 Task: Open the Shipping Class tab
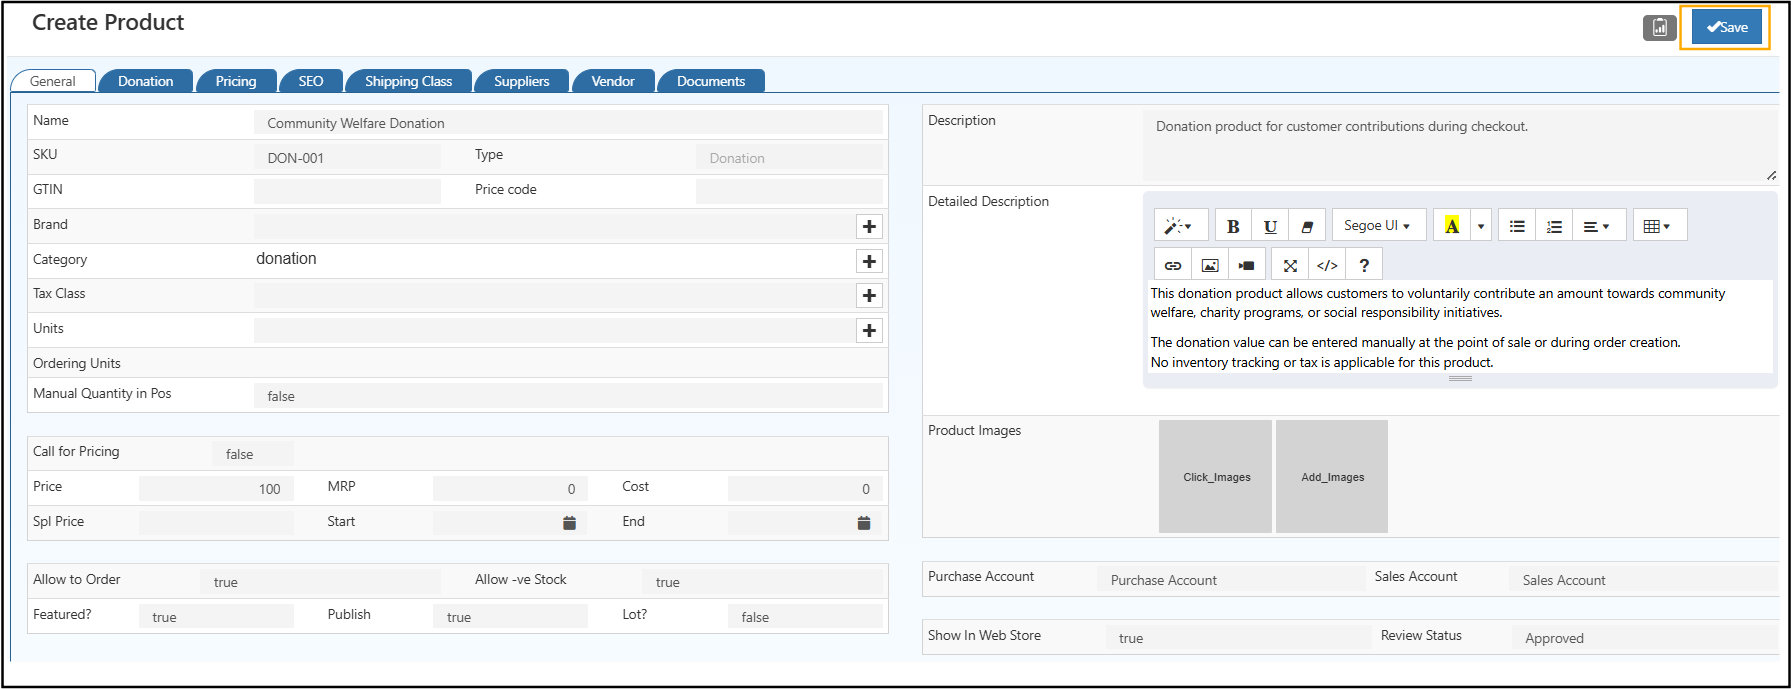click(x=408, y=81)
